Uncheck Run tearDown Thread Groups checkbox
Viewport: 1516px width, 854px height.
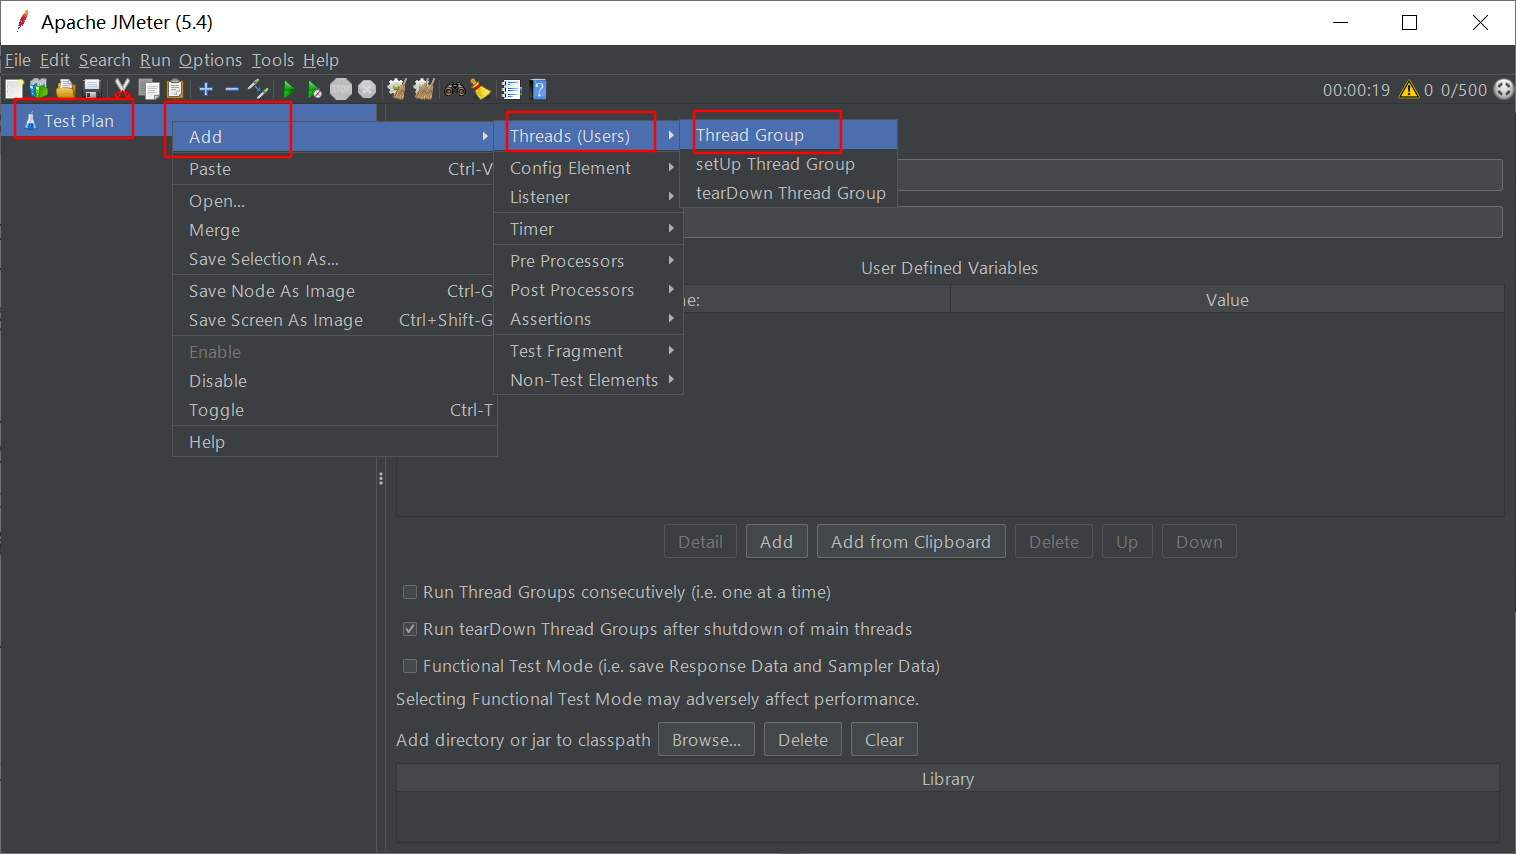click(x=410, y=629)
